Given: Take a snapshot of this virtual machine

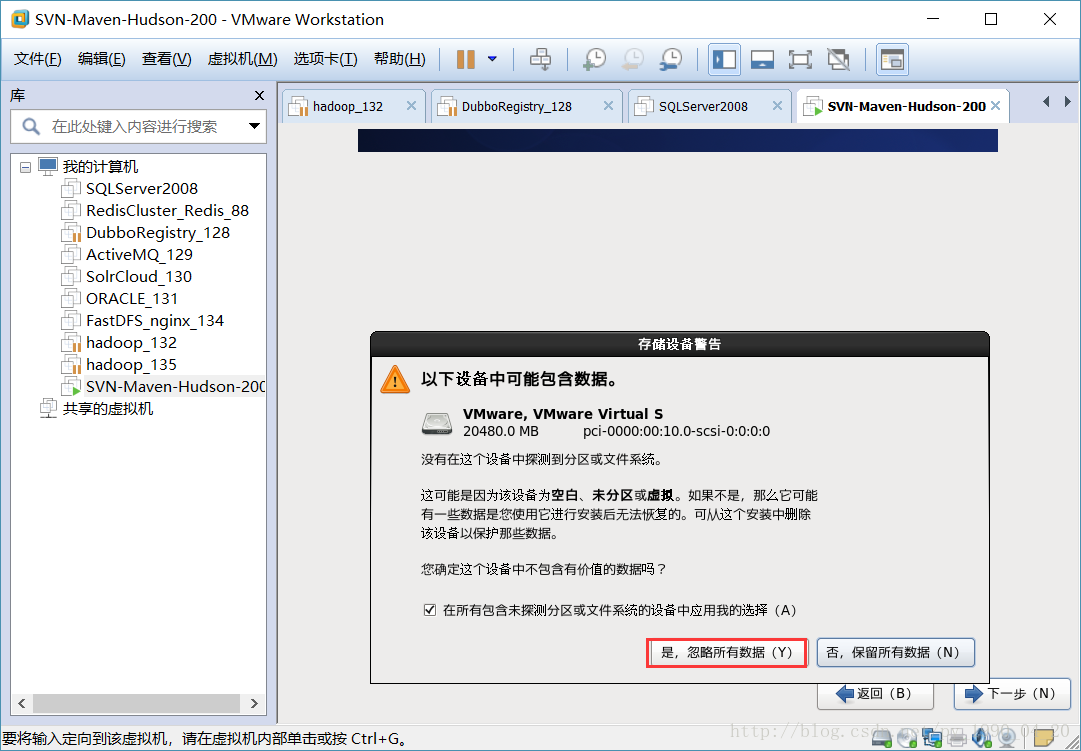Looking at the screenshot, I should pyautogui.click(x=594, y=59).
